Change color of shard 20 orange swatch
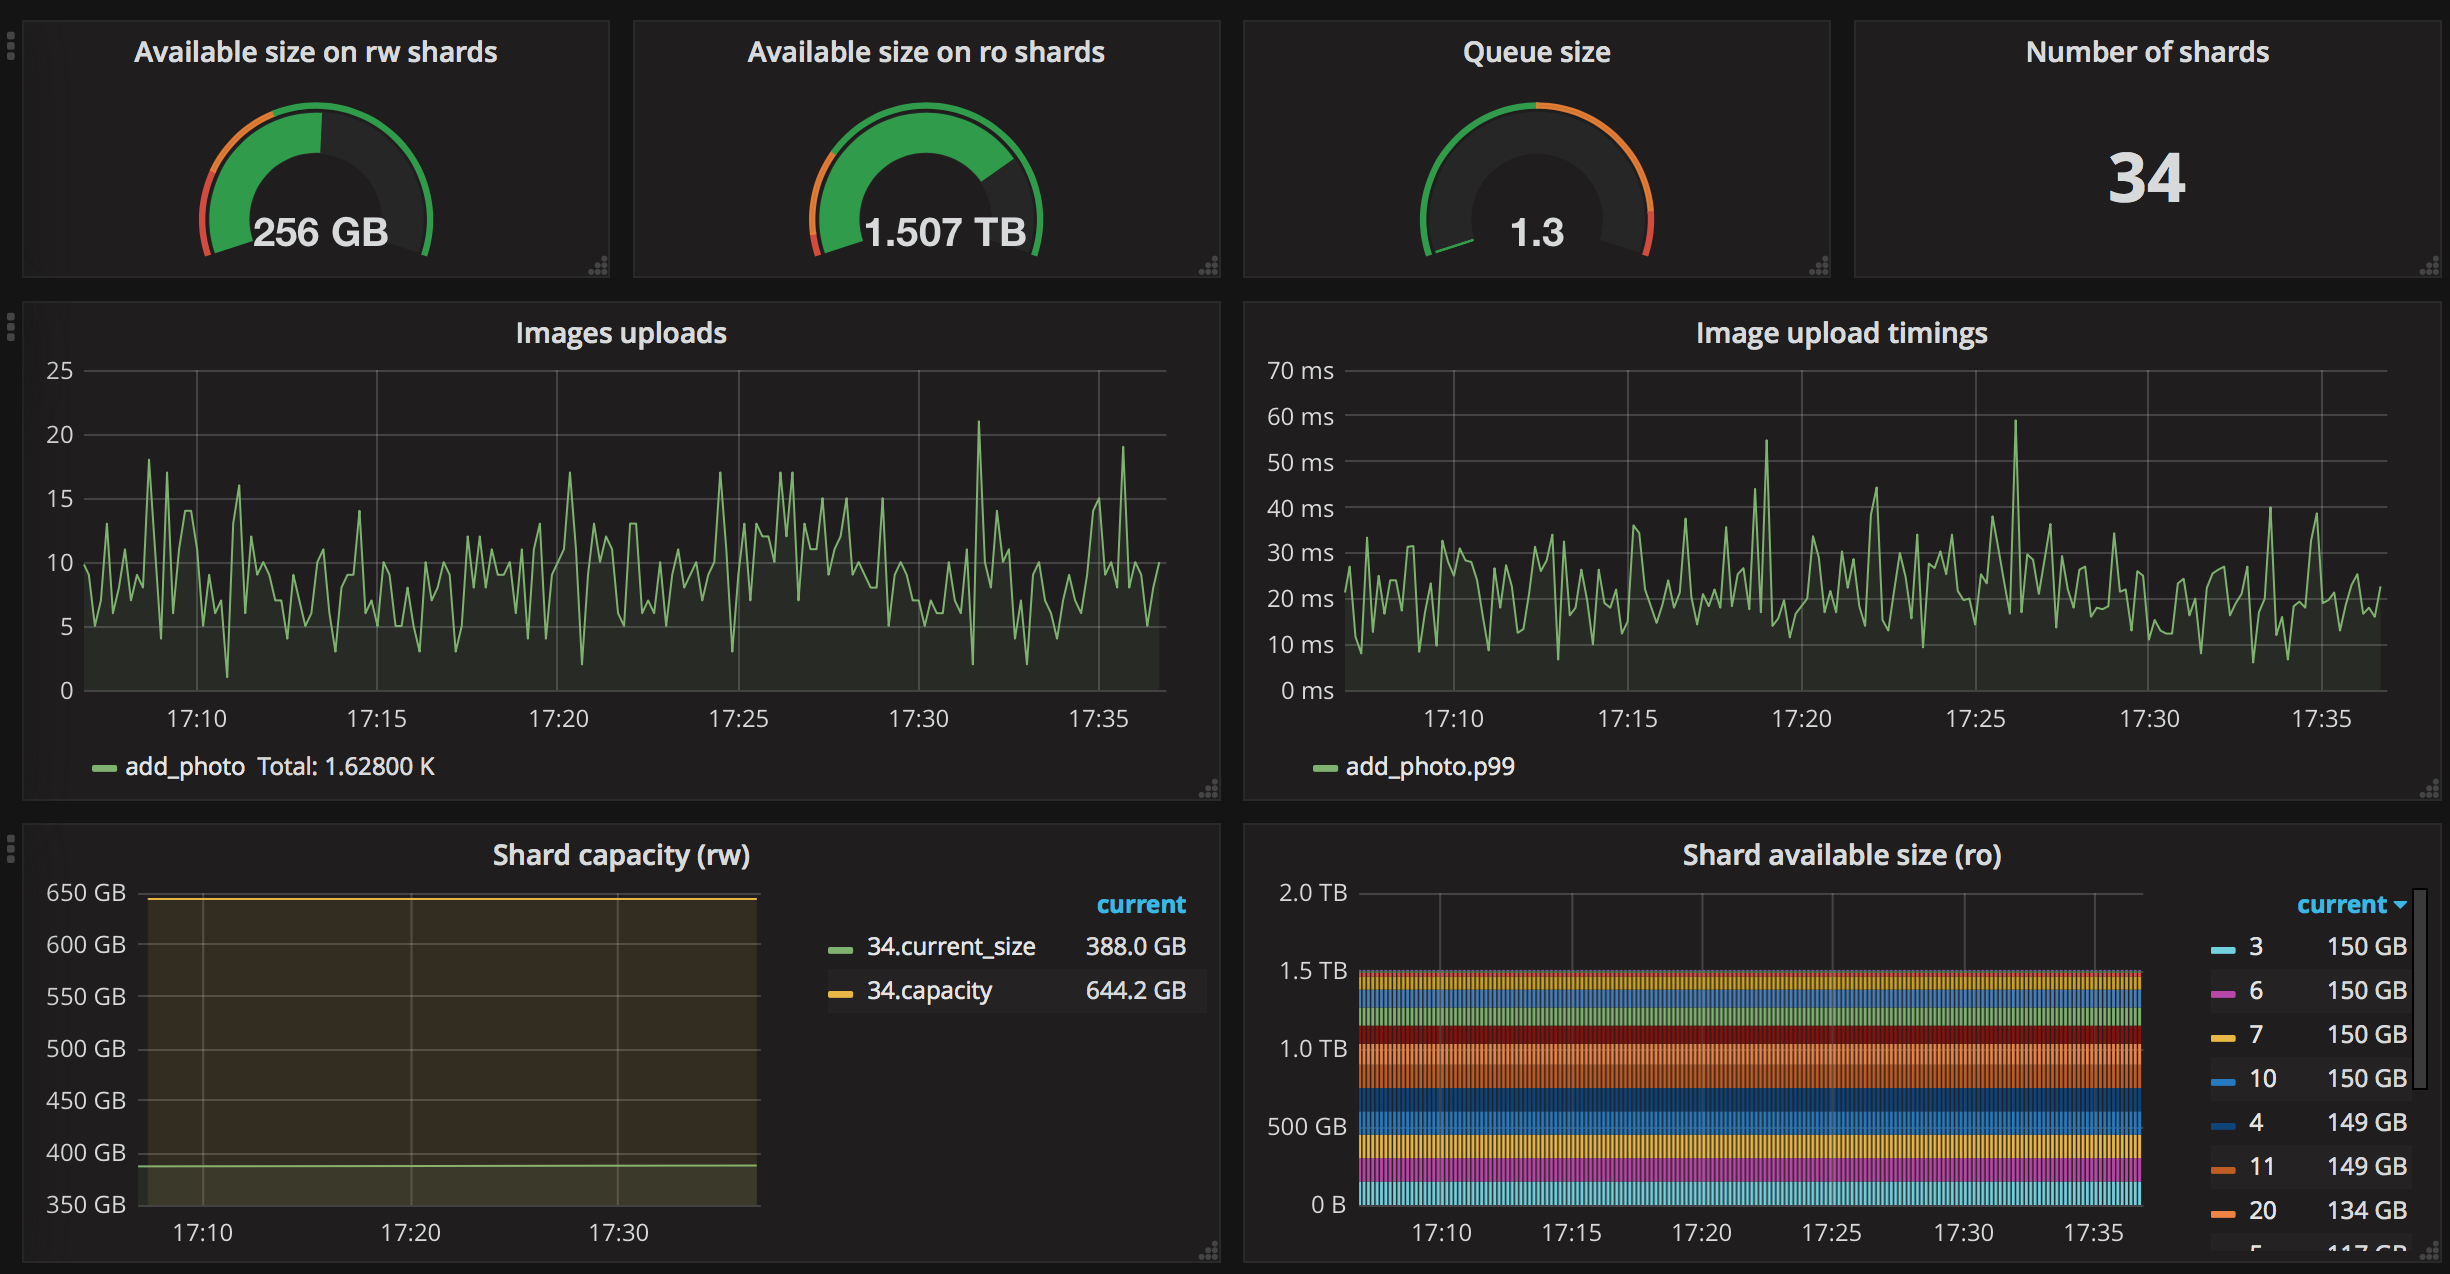This screenshot has width=2450, height=1274. tap(2223, 1214)
